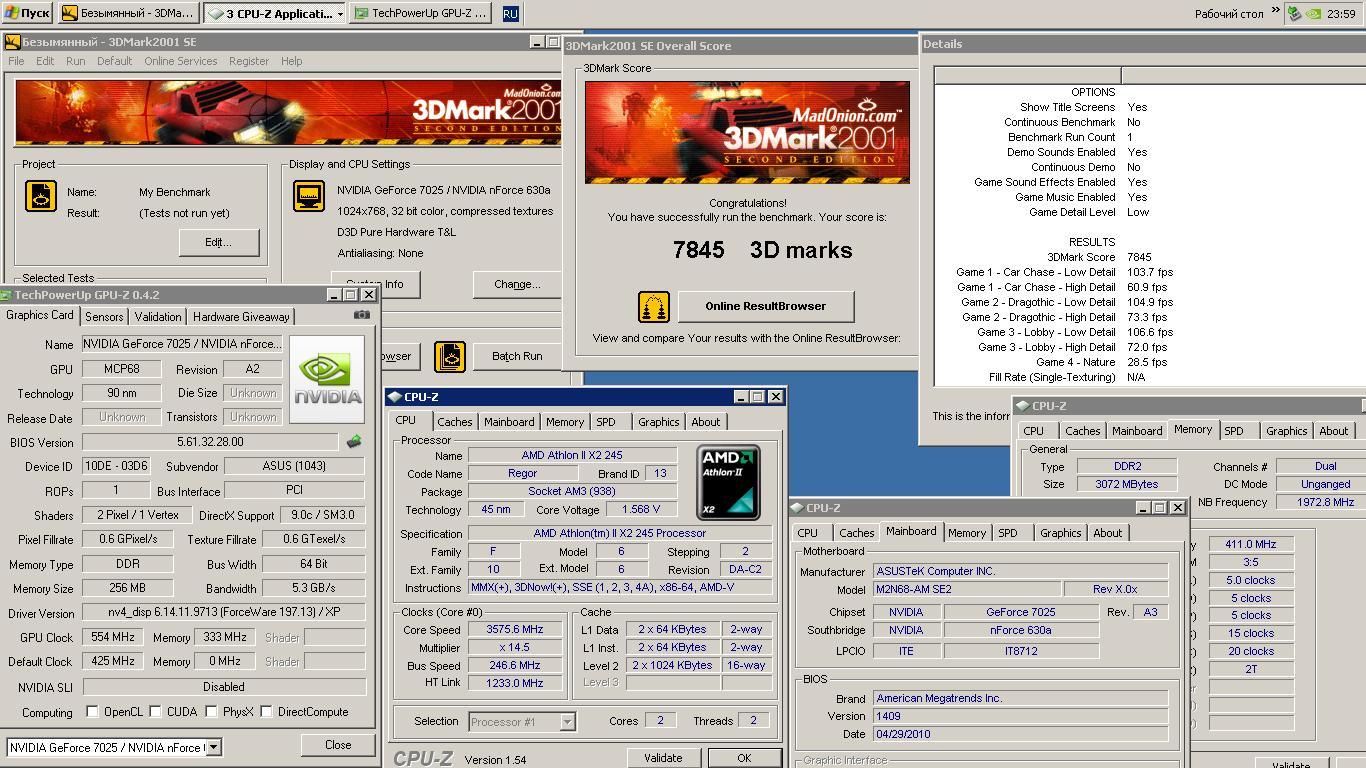This screenshot has width=1366, height=768.
Task: Click the Batch Run icon in 3DMark2001
Action: tap(450, 357)
